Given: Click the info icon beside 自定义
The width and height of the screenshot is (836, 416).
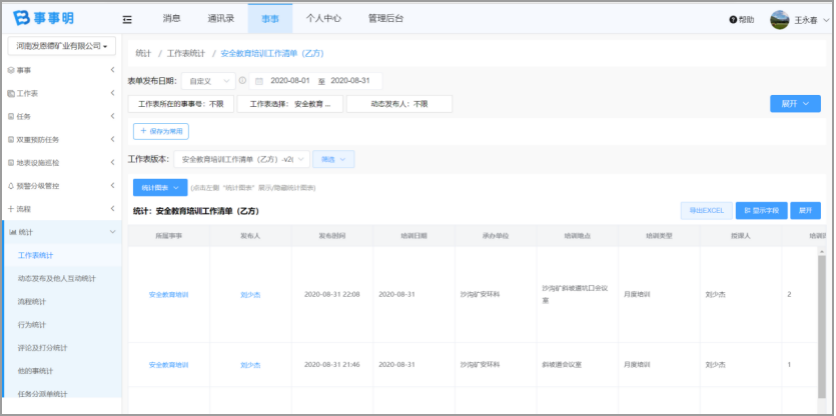Looking at the screenshot, I should click(242, 81).
